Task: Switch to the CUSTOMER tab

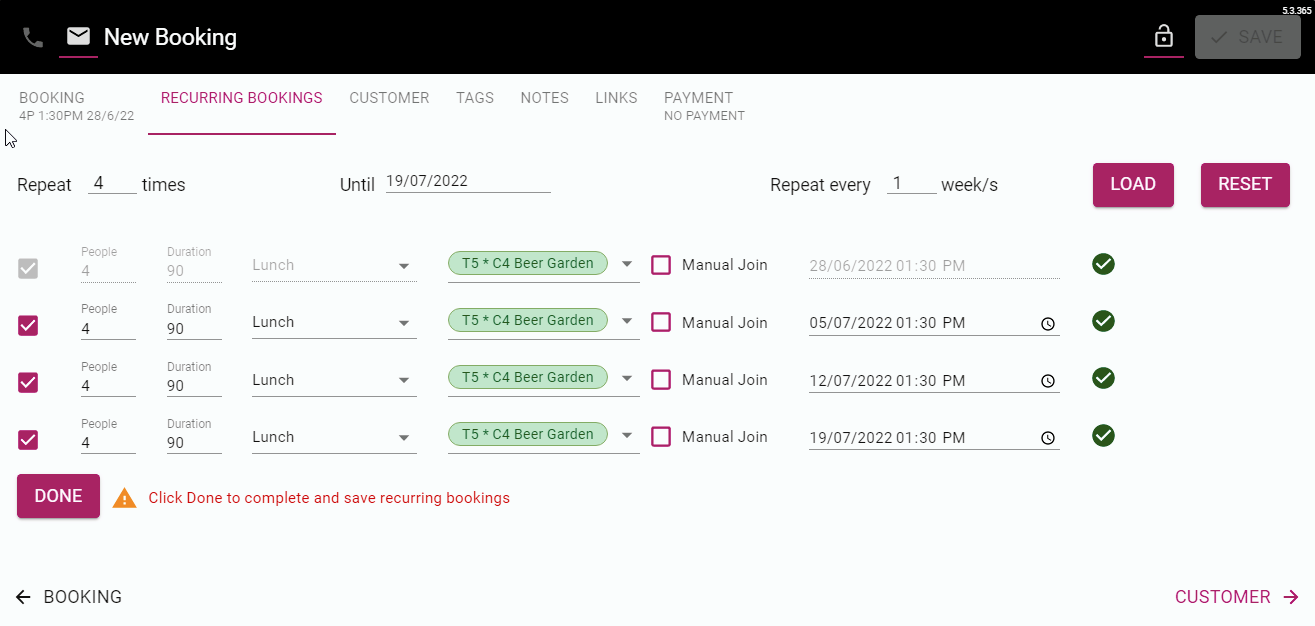Action: tap(389, 97)
